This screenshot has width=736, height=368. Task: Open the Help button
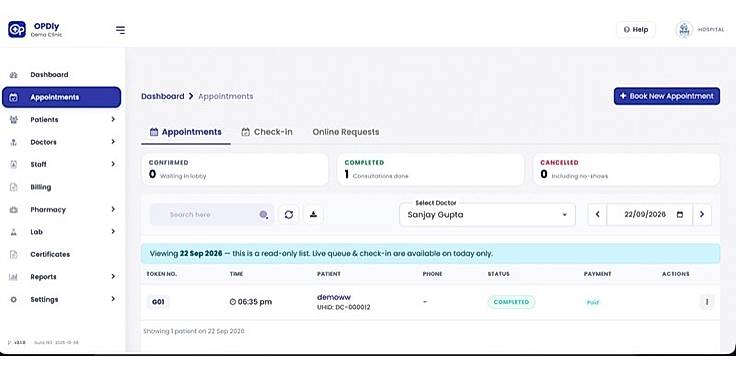[x=636, y=30]
